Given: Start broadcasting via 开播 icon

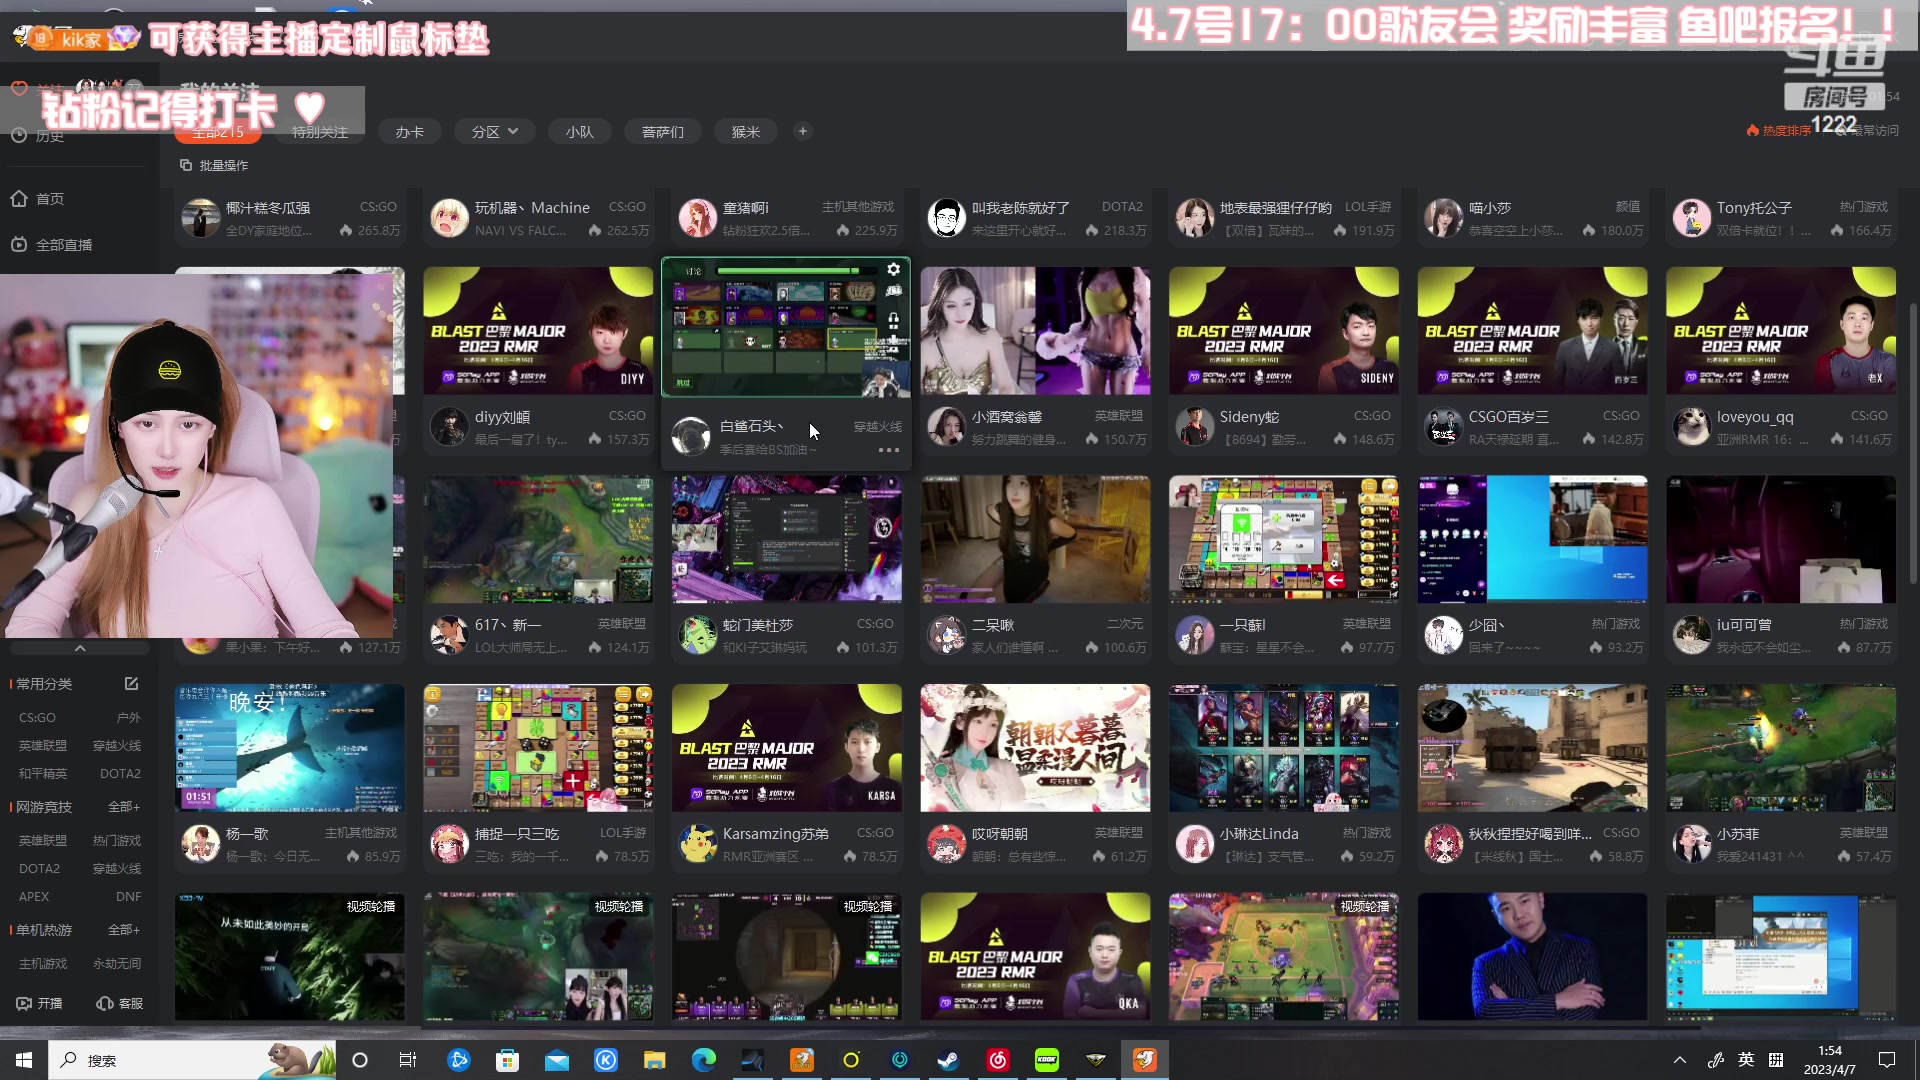Looking at the screenshot, I should tap(39, 1003).
